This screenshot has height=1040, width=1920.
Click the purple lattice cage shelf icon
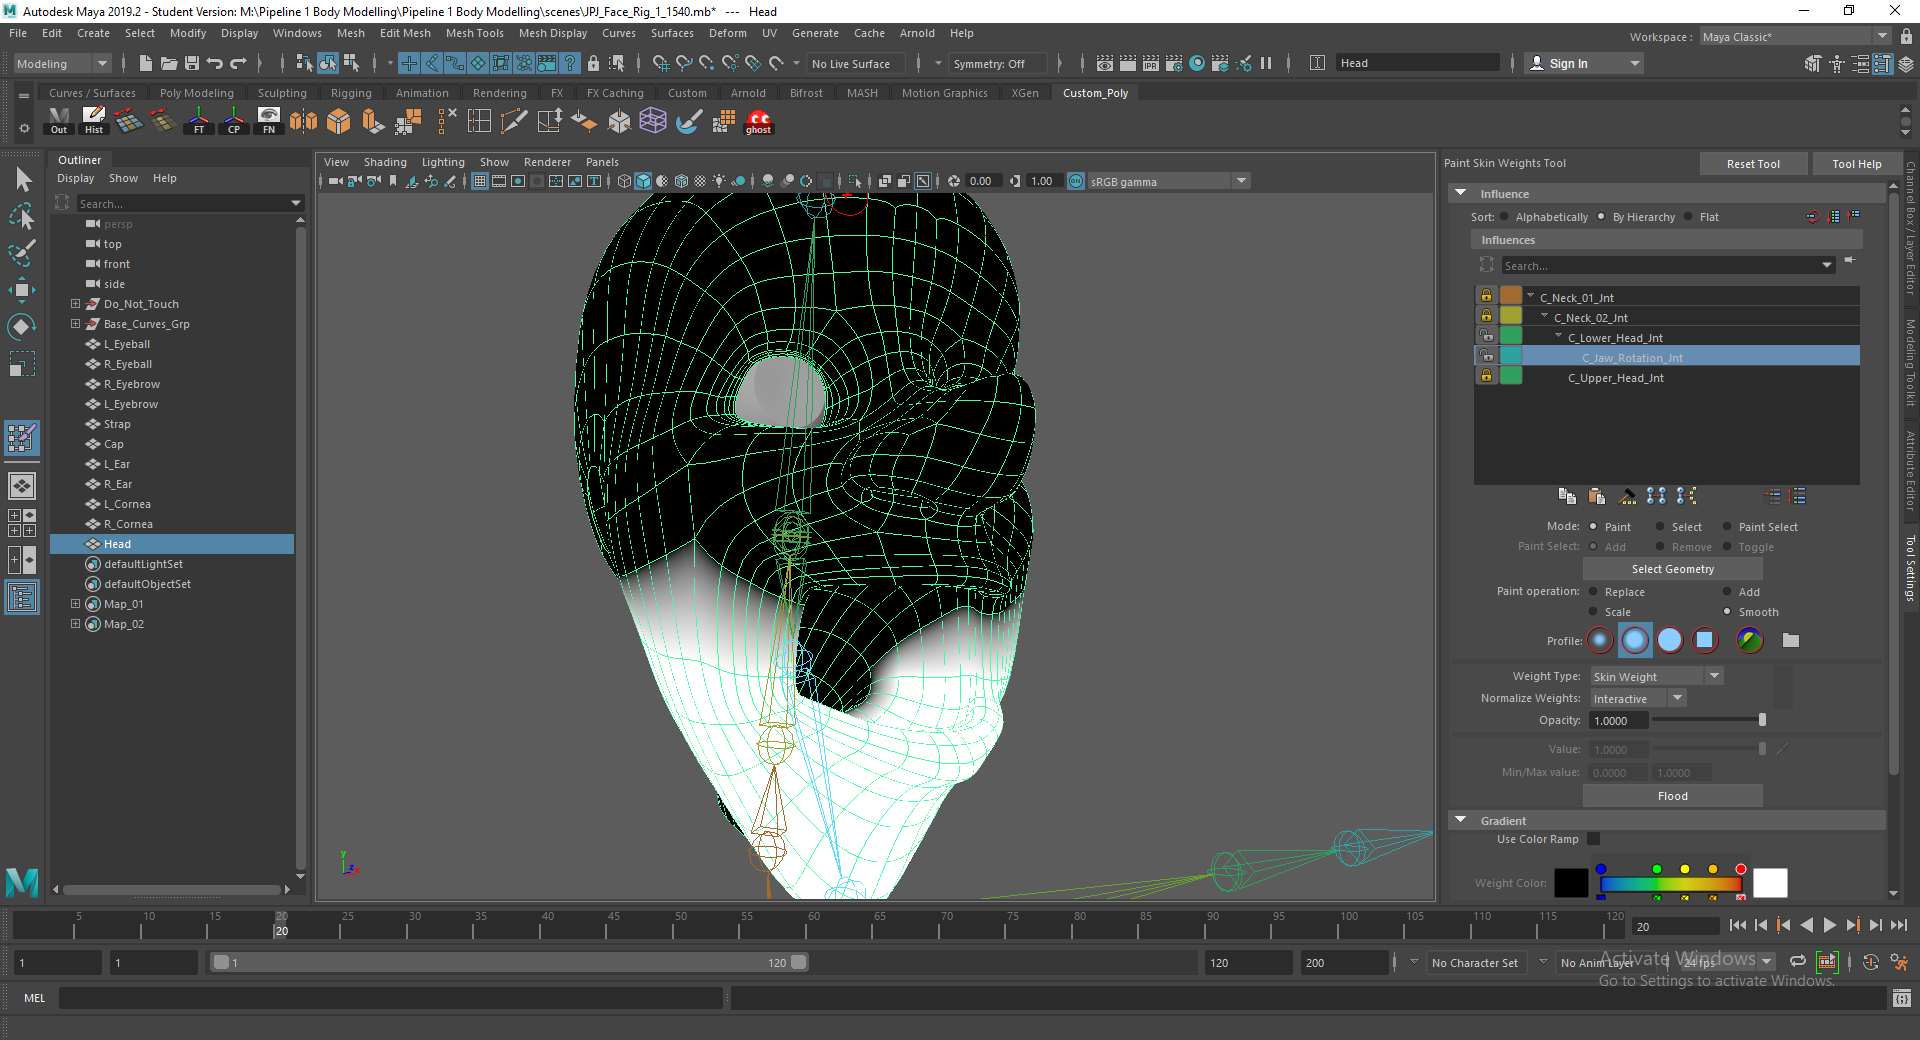653,121
